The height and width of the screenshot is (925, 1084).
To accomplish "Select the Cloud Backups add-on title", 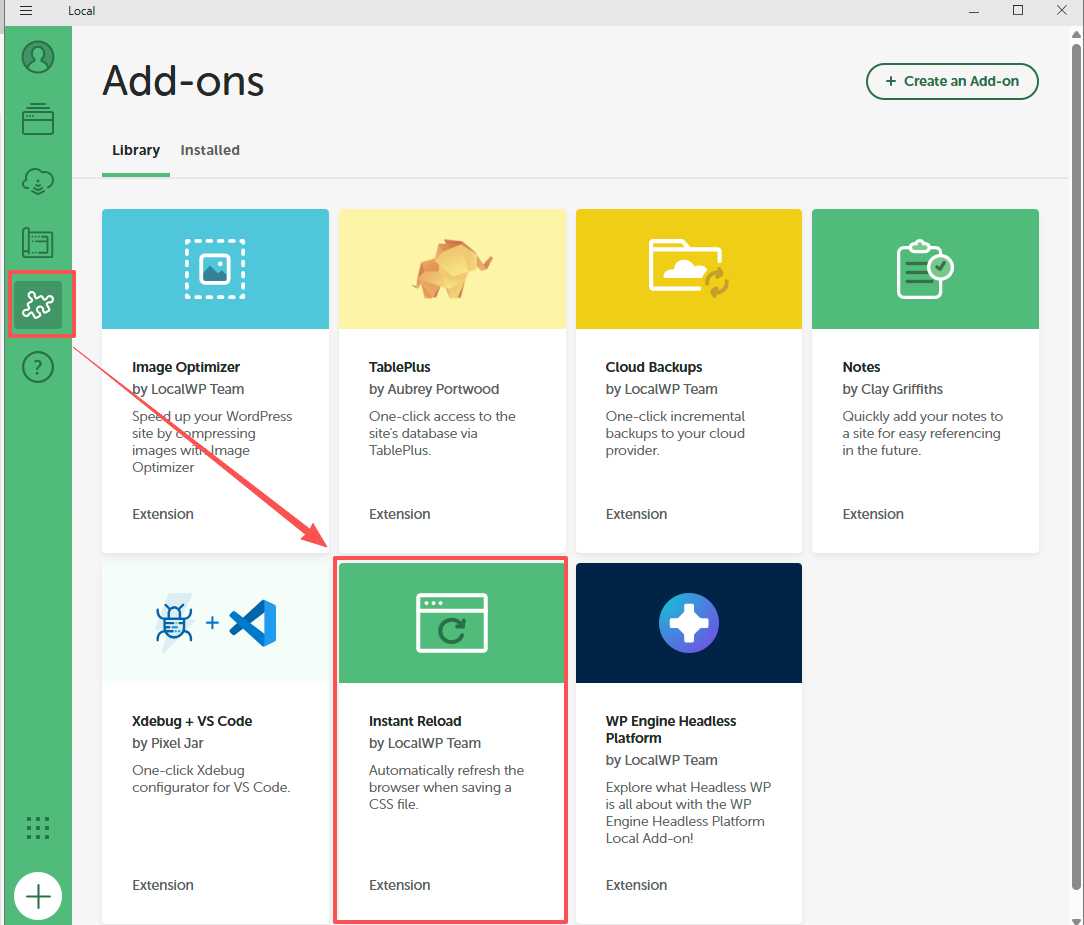I will [x=654, y=367].
